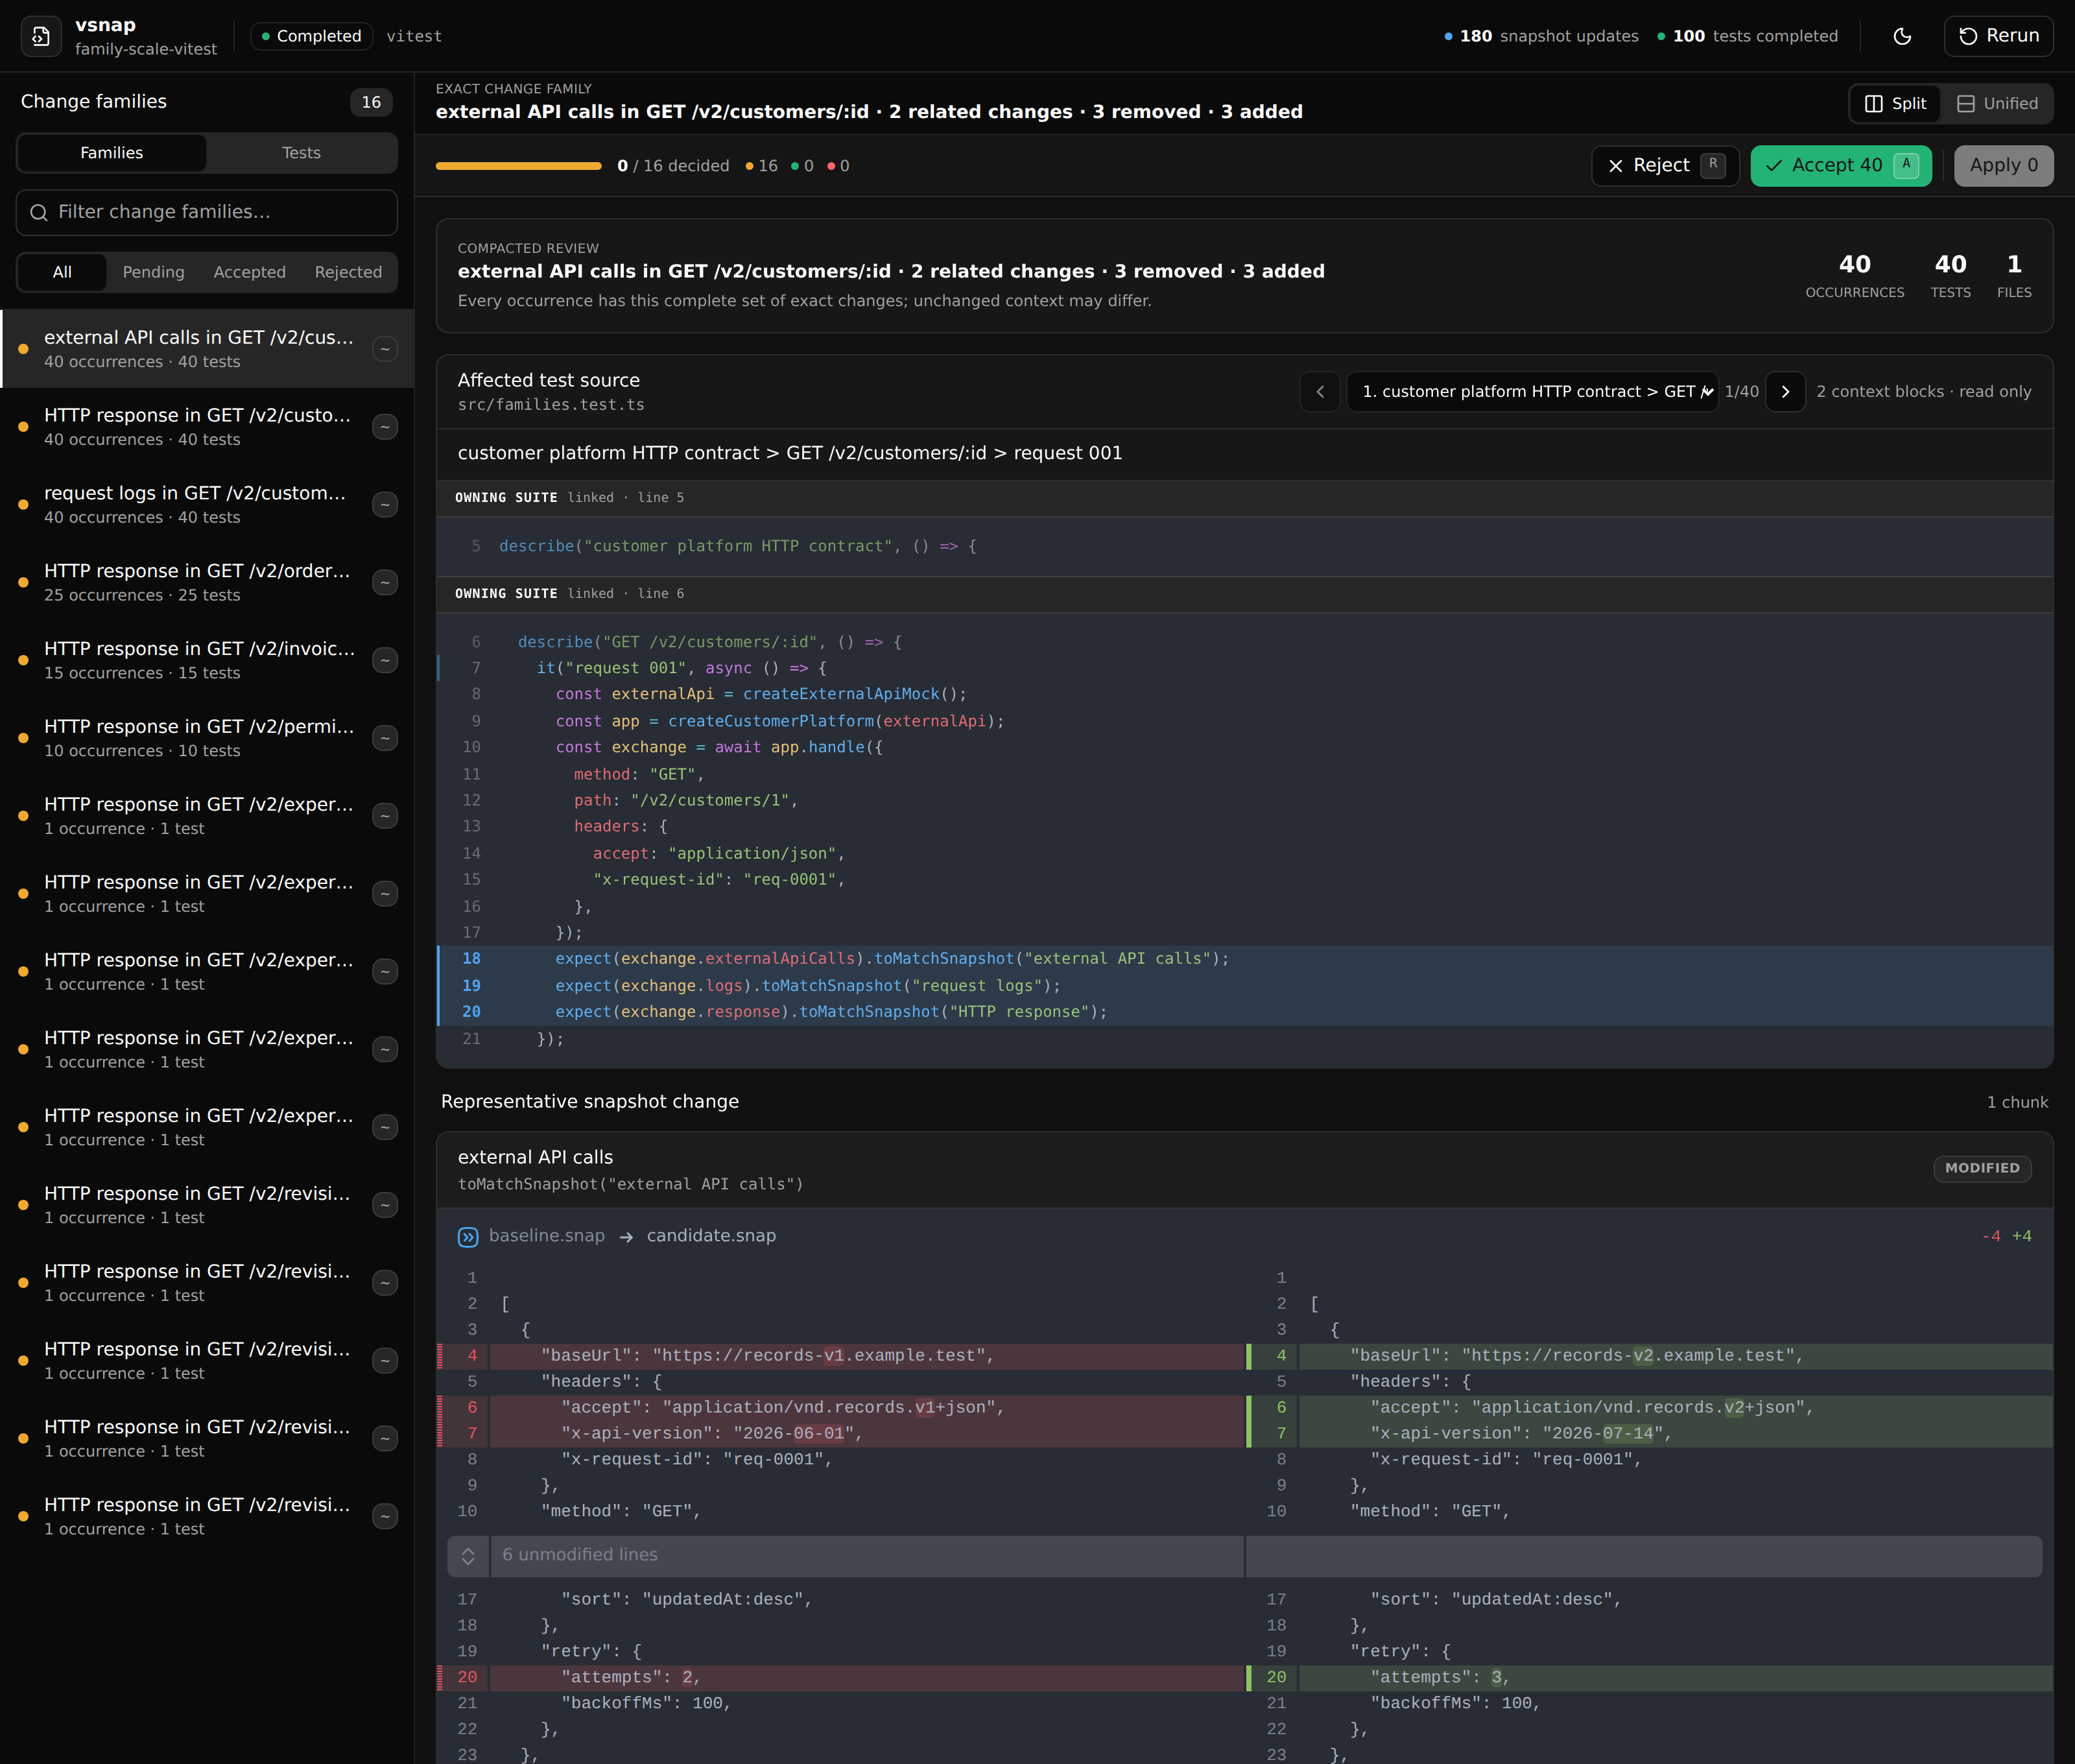This screenshot has height=1764, width=2075.
Task: Click the 40 OCCURRENCES stat
Action: tap(1854, 276)
